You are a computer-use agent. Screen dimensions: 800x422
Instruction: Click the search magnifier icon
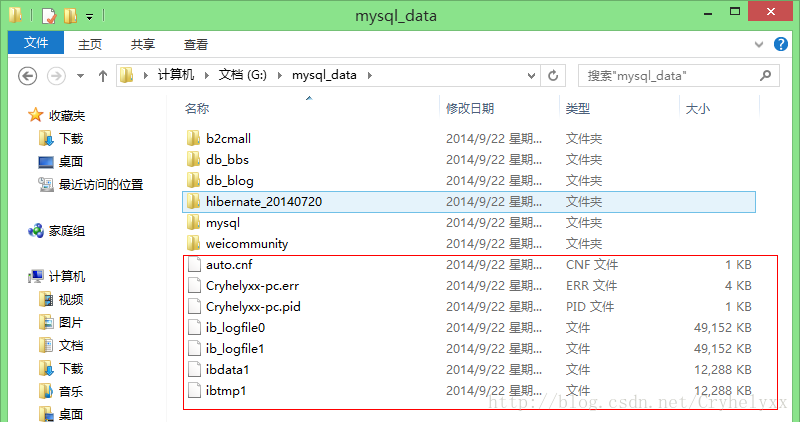point(765,76)
